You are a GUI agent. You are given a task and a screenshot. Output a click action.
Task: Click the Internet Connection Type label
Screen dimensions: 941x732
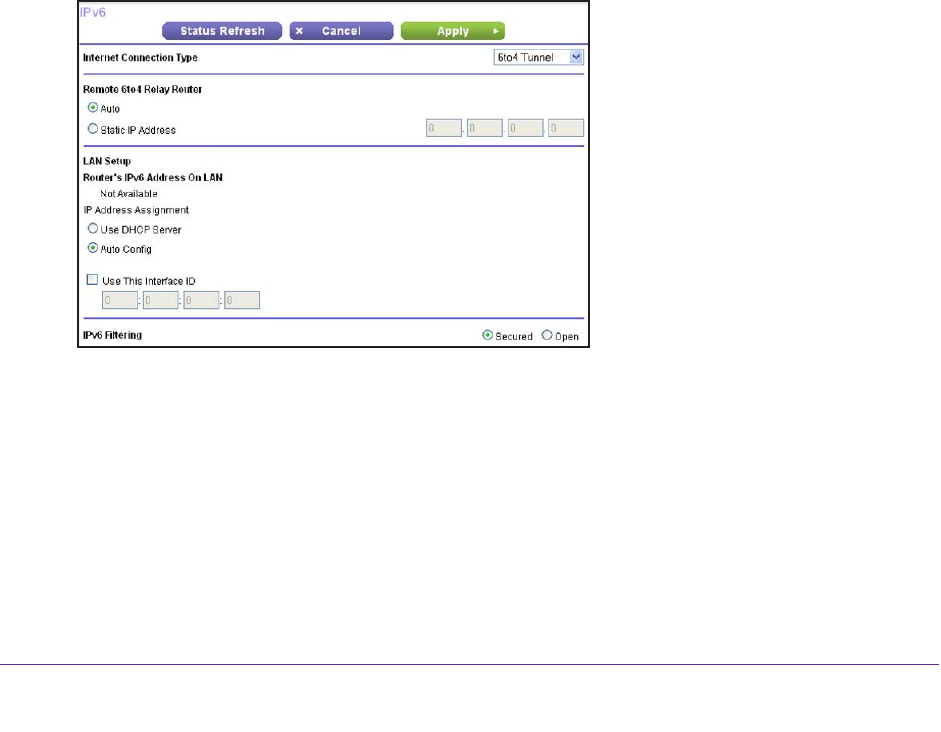(x=140, y=58)
